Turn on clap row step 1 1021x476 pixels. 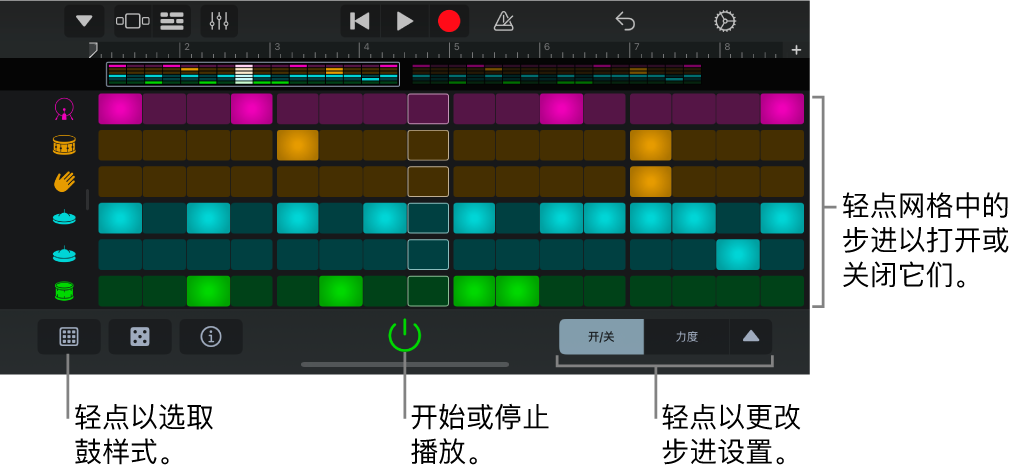pyautogui.click(x=120, y=182)
